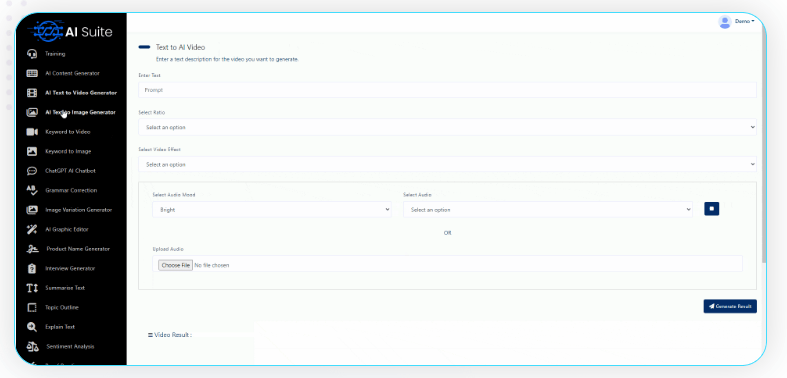Click the Video Result heading

170,335
